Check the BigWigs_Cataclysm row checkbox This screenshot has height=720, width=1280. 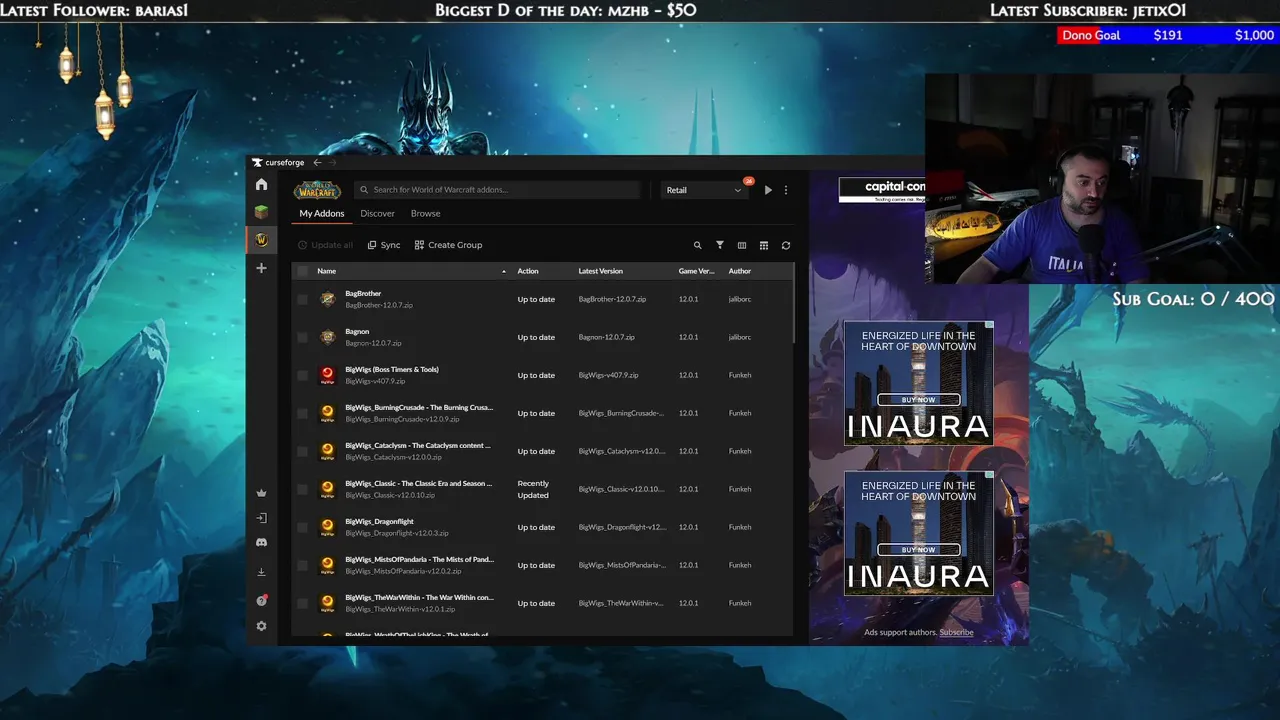tap(303, 451)
